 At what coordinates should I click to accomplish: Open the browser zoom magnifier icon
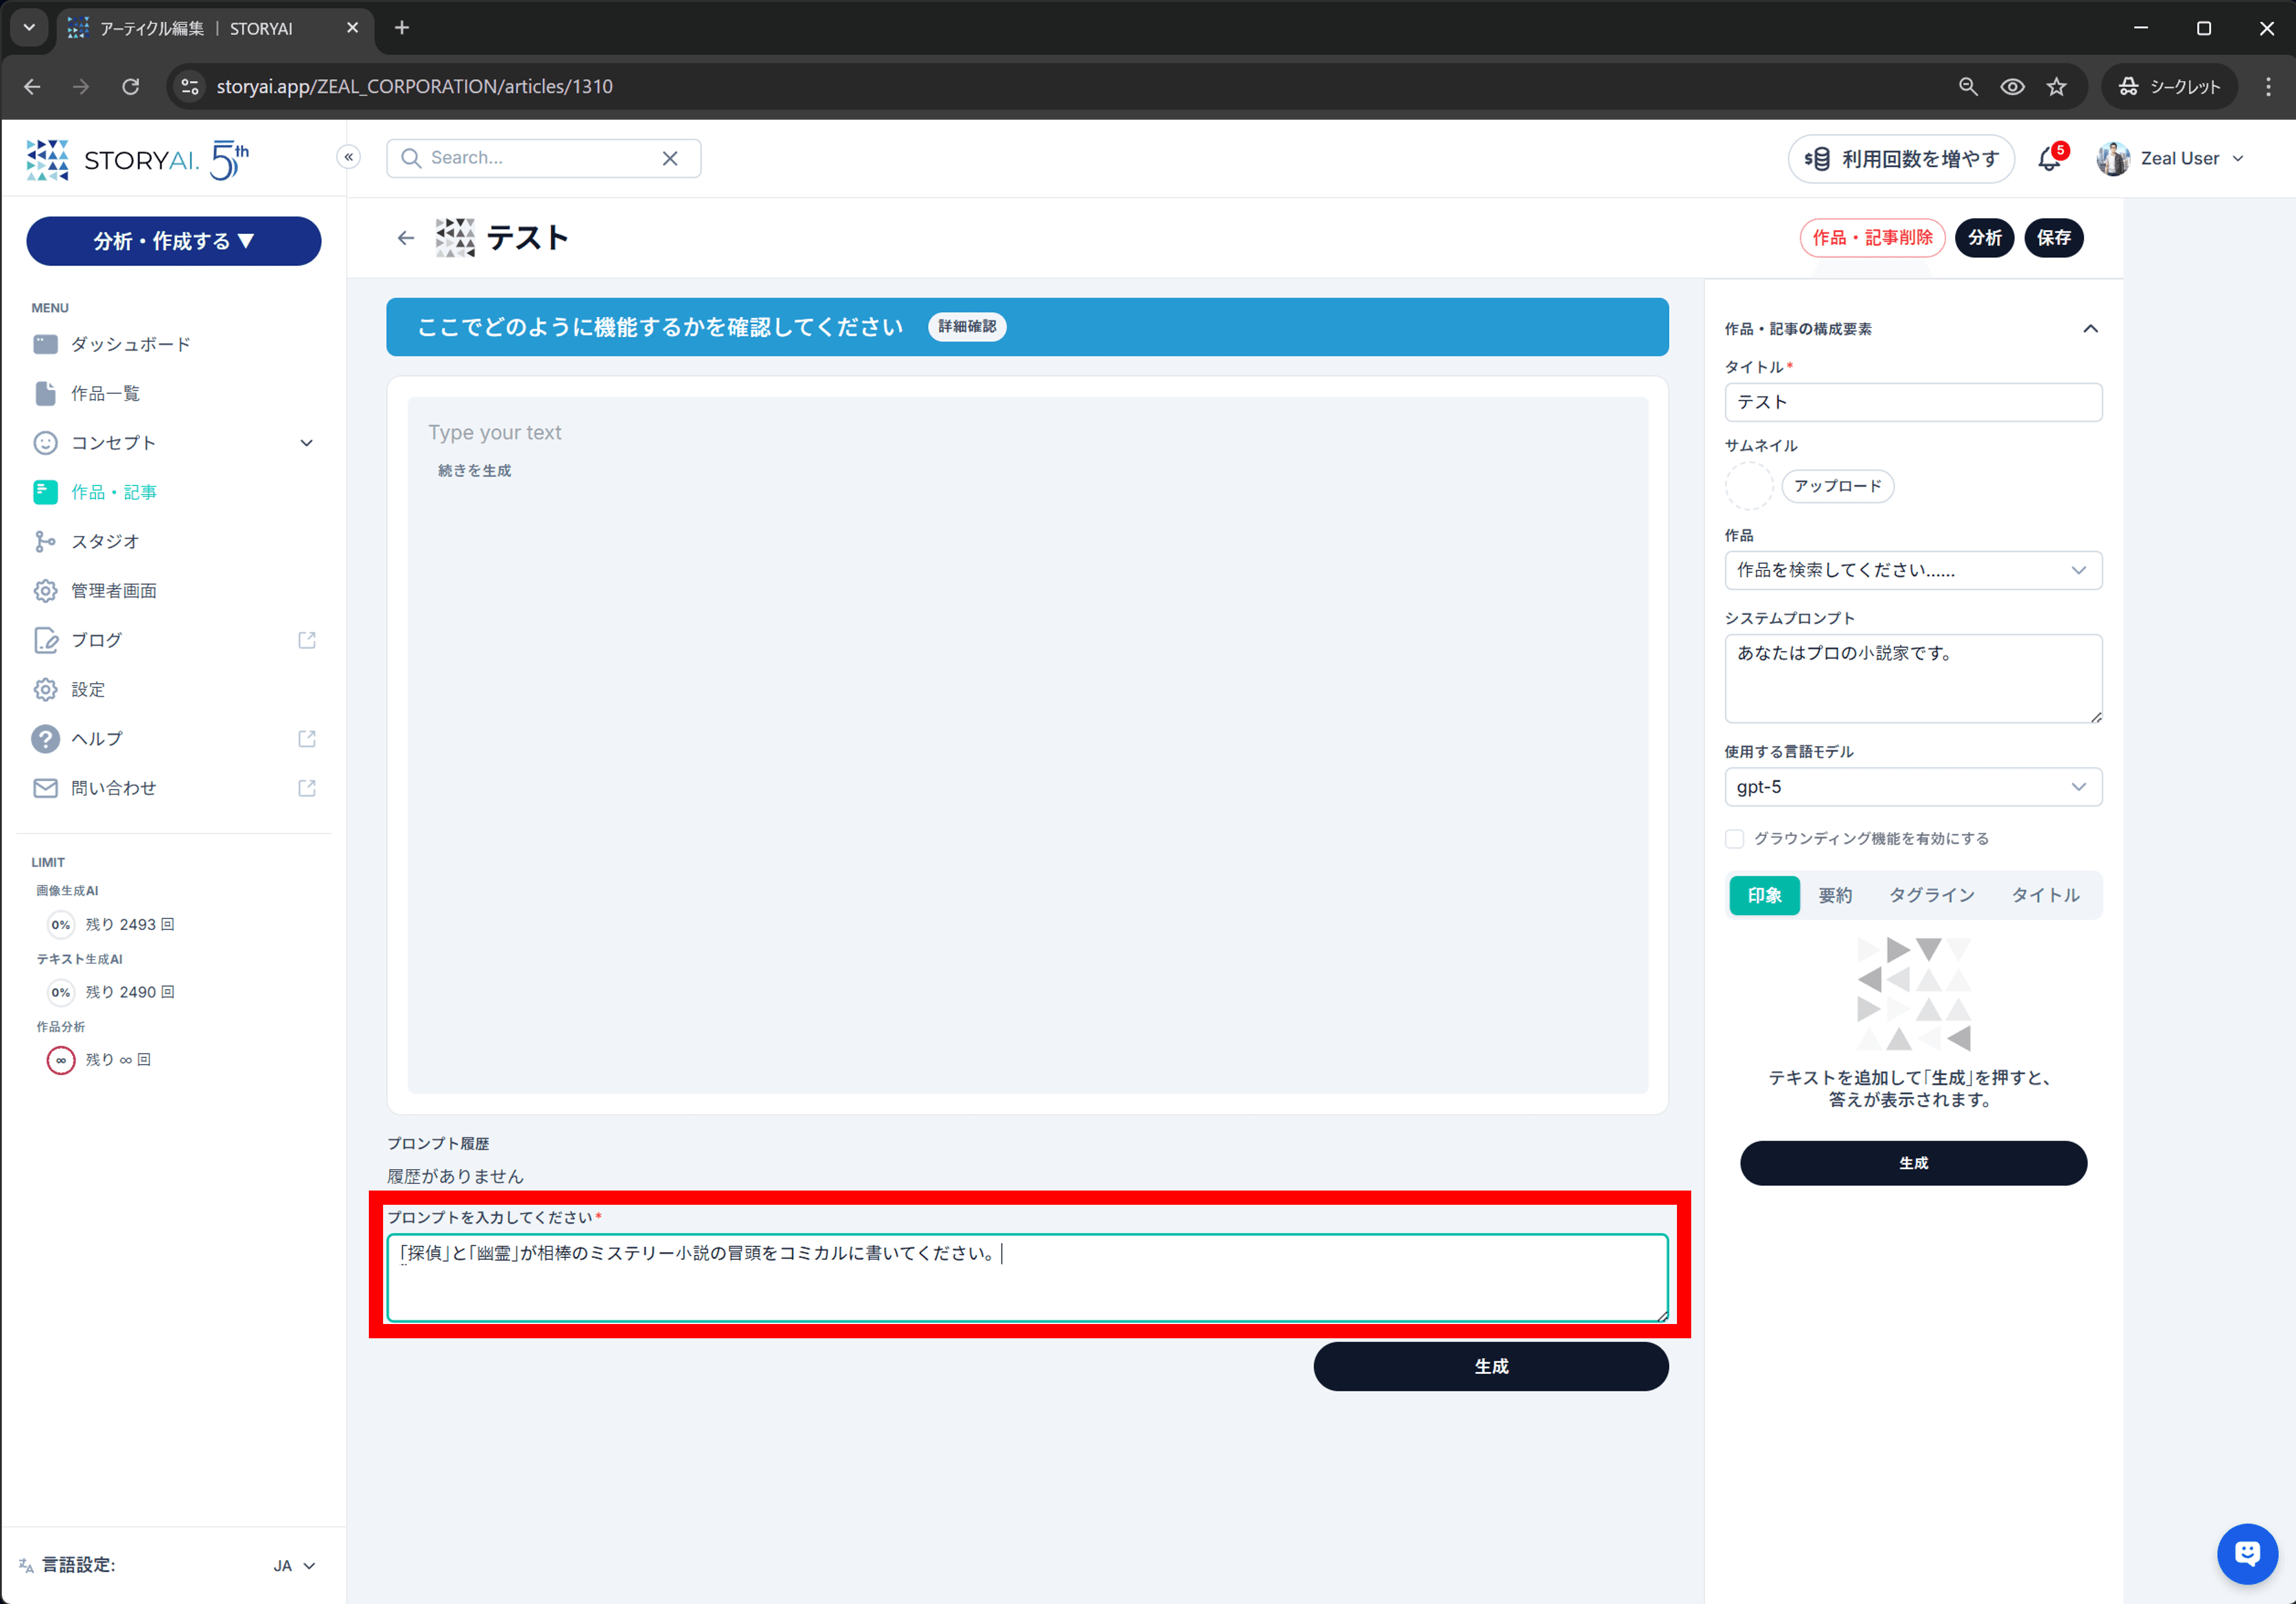(x=1968, y=87)
